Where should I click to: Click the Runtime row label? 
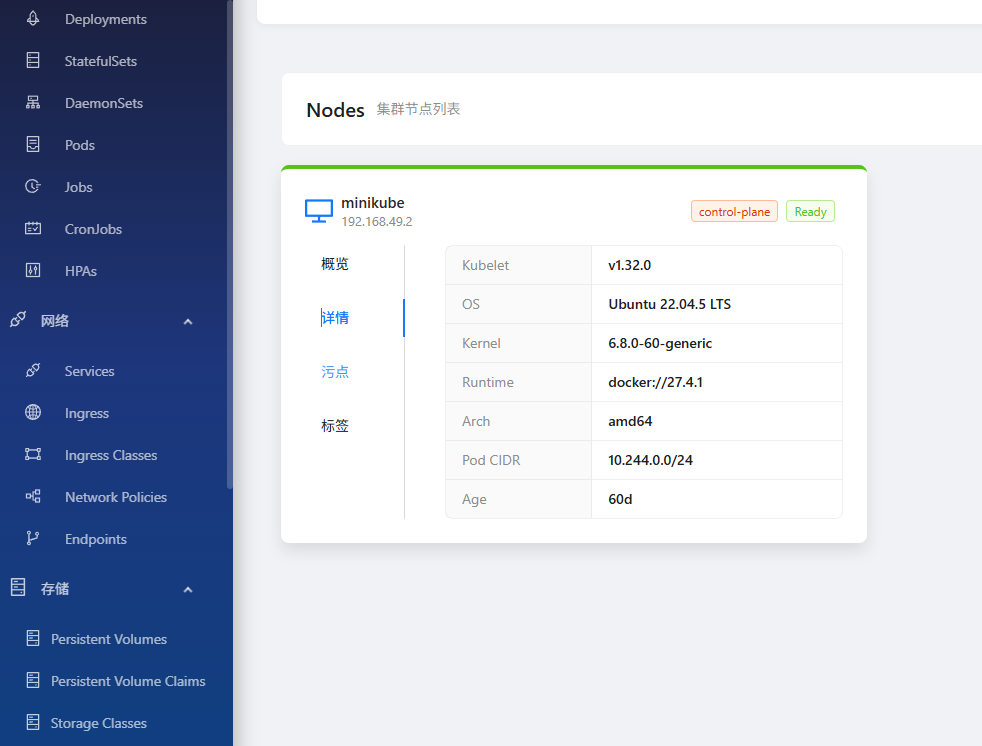488,382
